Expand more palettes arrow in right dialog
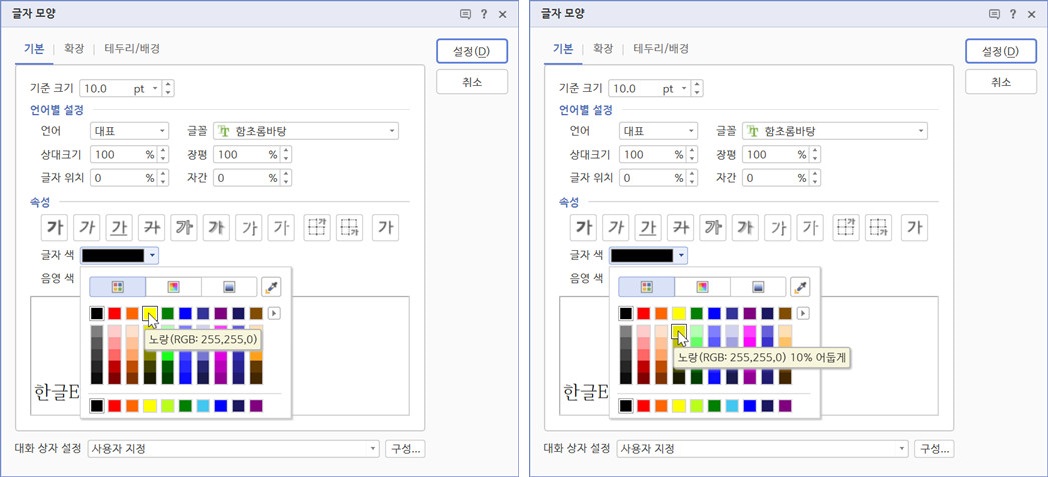Screen dimensions: 1048x477 coord(803,313)
